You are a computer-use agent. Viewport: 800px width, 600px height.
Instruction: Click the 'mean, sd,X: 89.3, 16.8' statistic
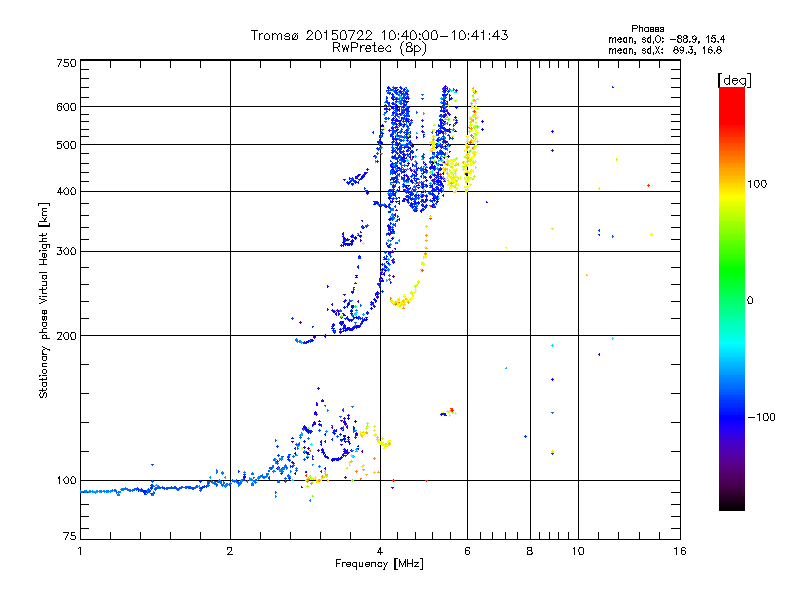tap(665, 50)
